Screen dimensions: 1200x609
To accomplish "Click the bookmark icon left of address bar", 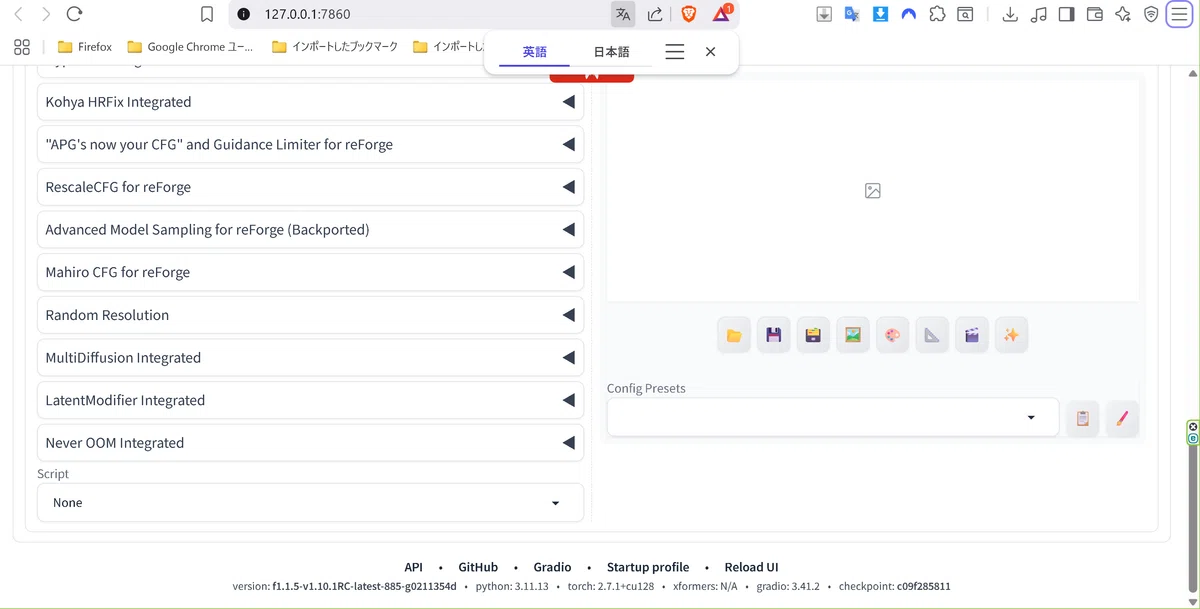I will click(x=207, y=14).
